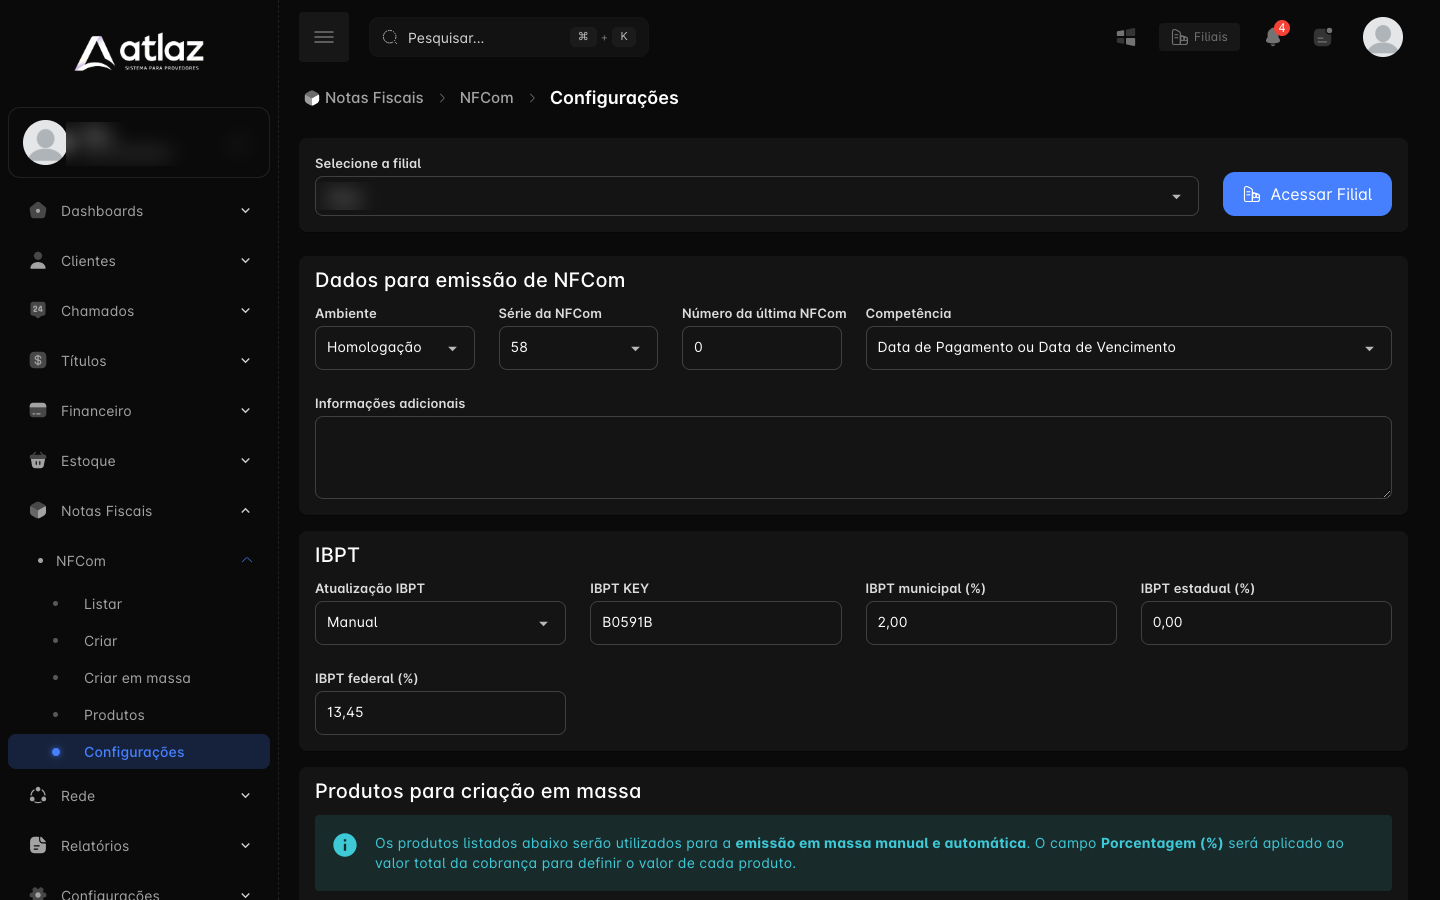Click the Estoque basket icon
Viewport: 1440px width, 900px height.
coord(38,460)
